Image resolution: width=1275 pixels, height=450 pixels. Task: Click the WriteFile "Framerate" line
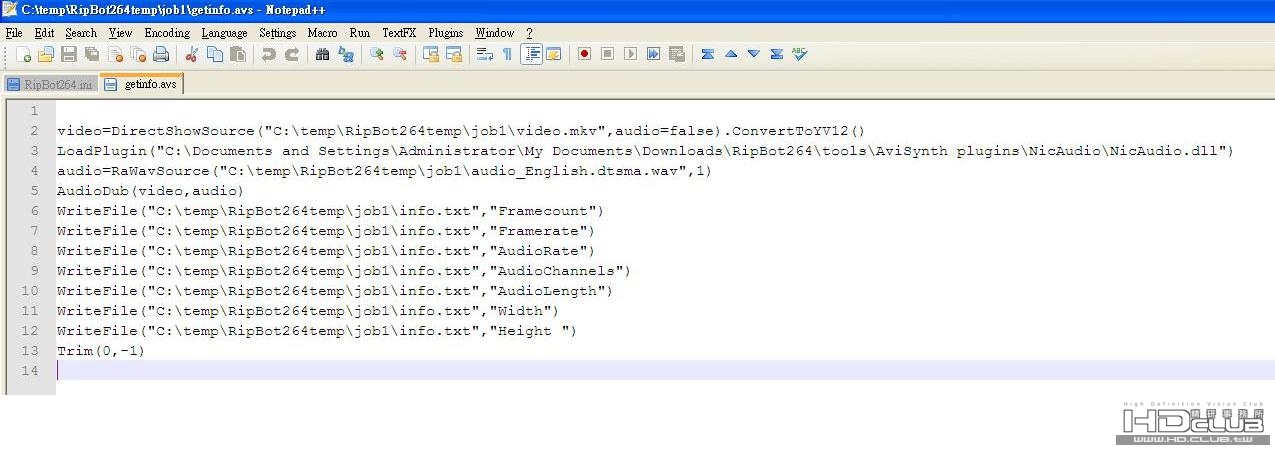click(326, 231)
